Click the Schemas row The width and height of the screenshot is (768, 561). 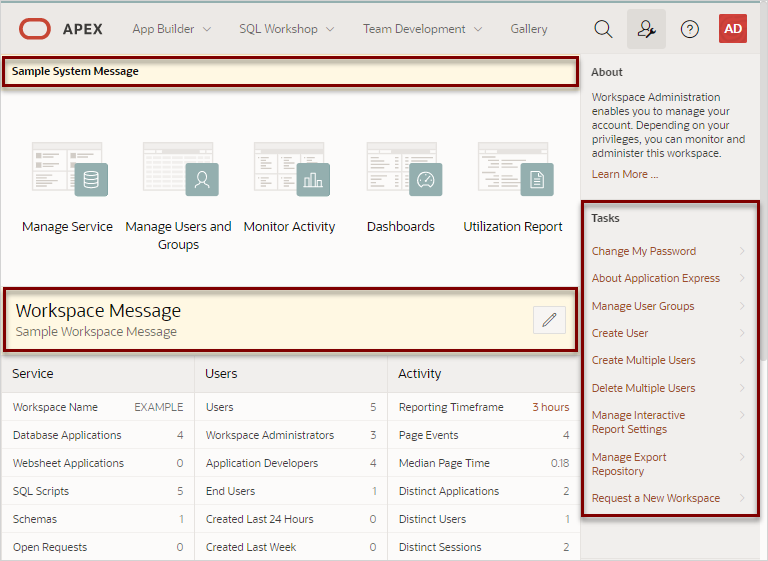click(x=98, y=519)
